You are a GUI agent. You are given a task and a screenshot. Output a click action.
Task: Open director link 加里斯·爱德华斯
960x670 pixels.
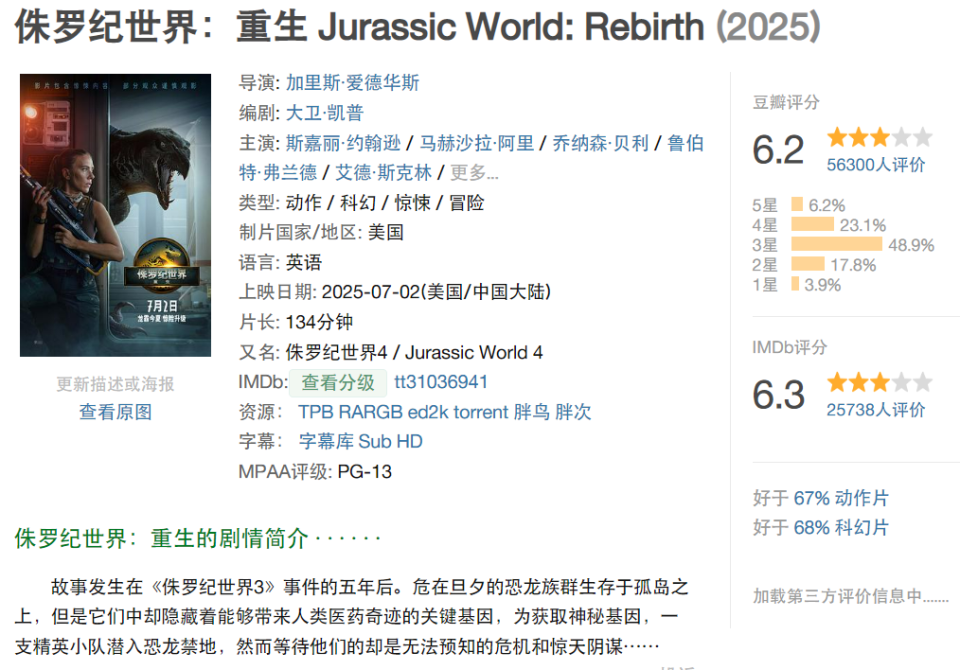[353, 83]
